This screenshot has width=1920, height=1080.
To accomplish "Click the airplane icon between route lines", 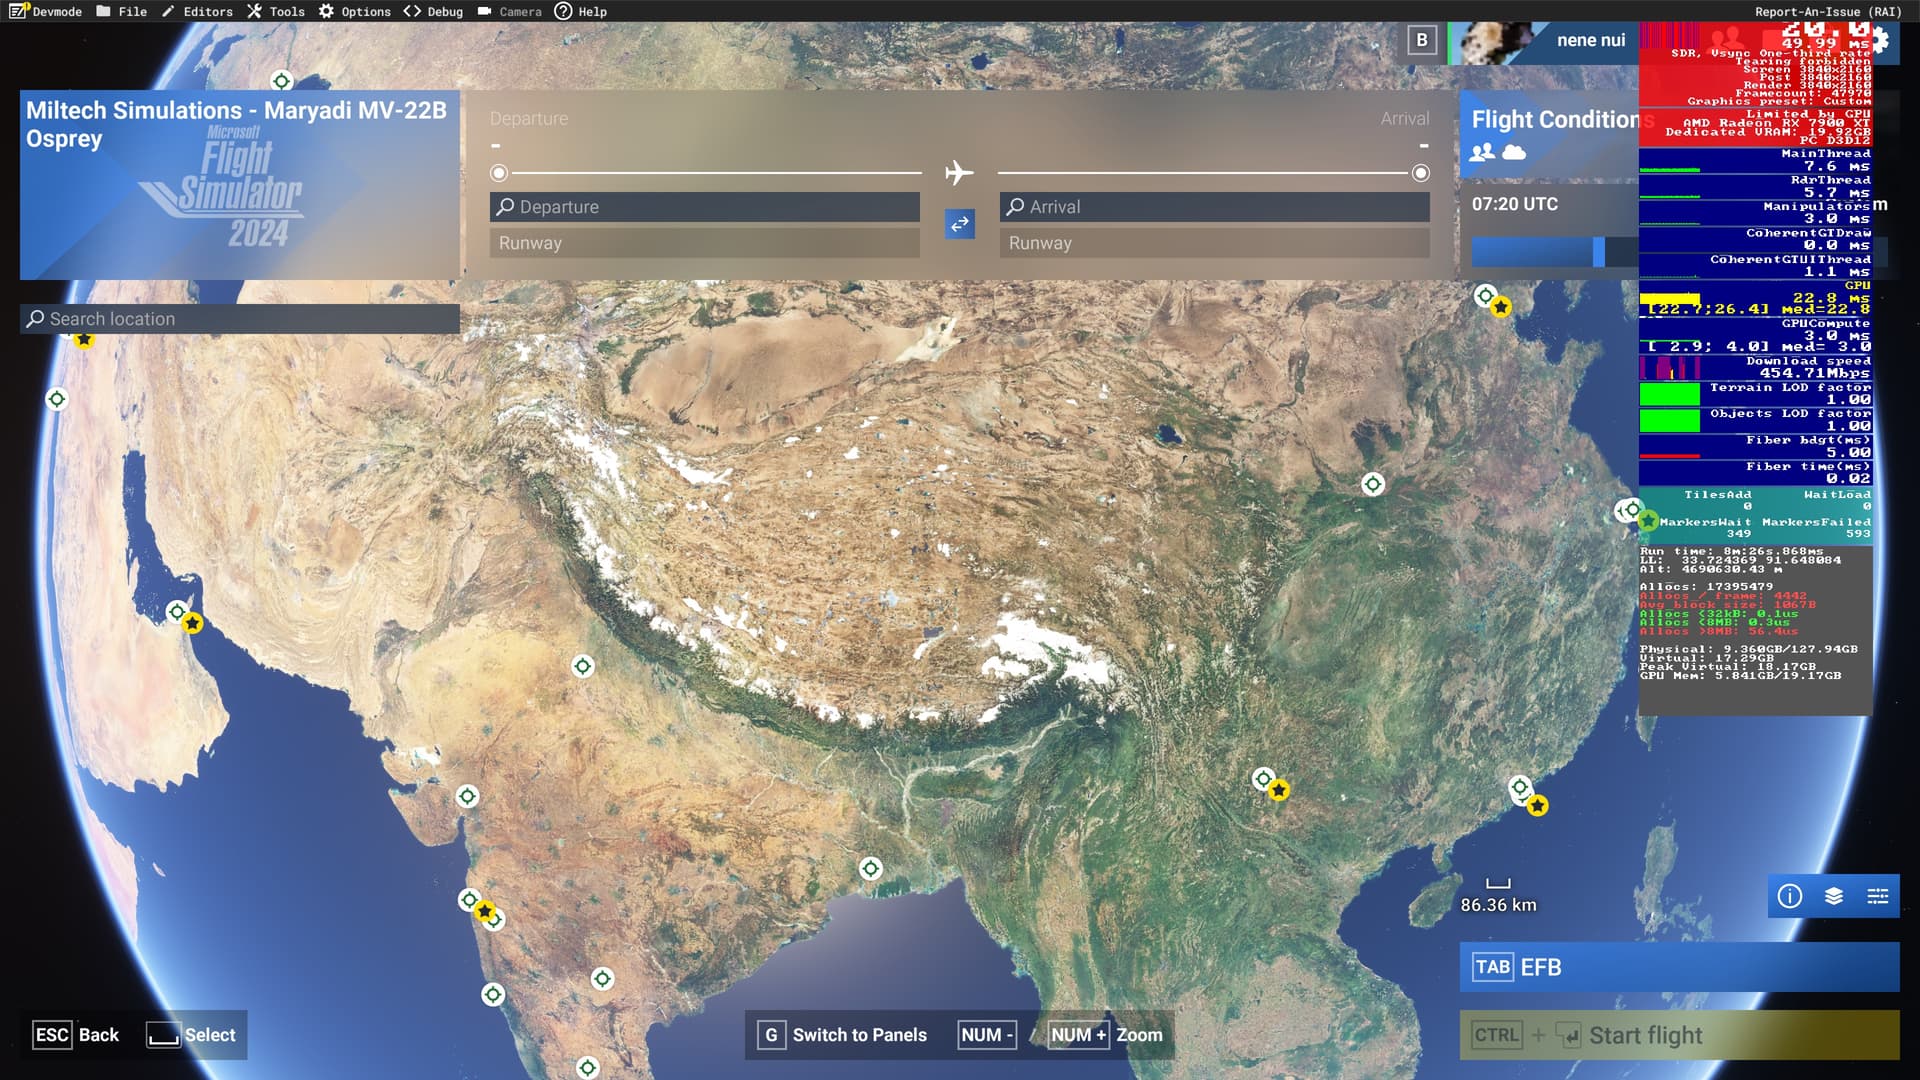I will coord(959,173).
